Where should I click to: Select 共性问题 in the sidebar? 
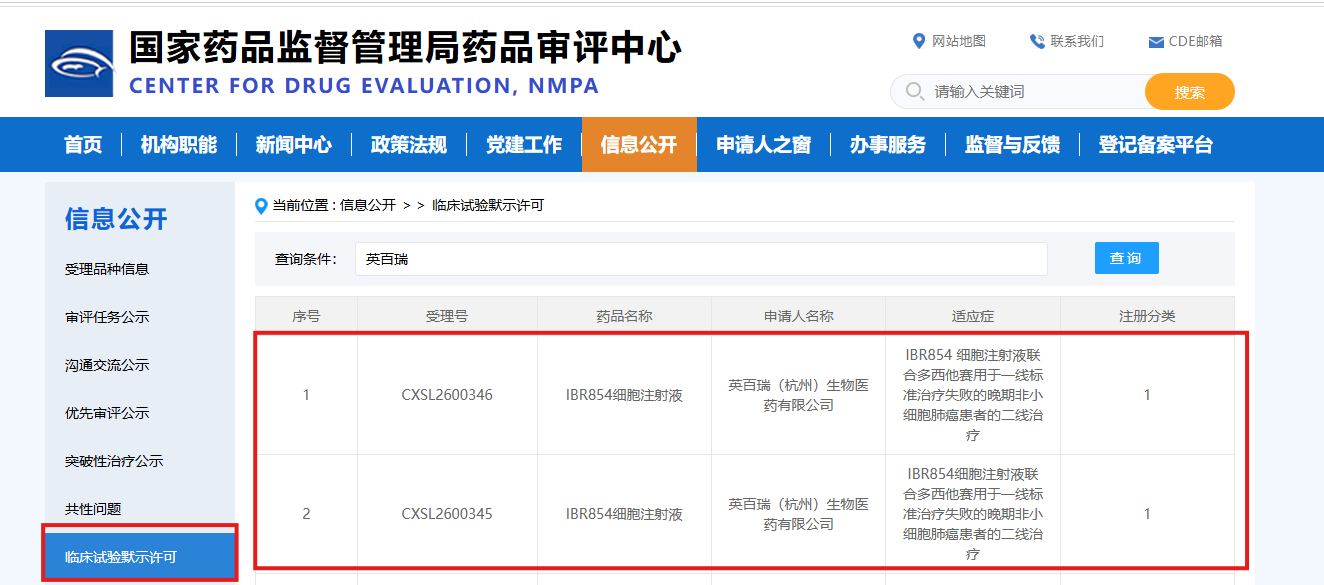93,509
